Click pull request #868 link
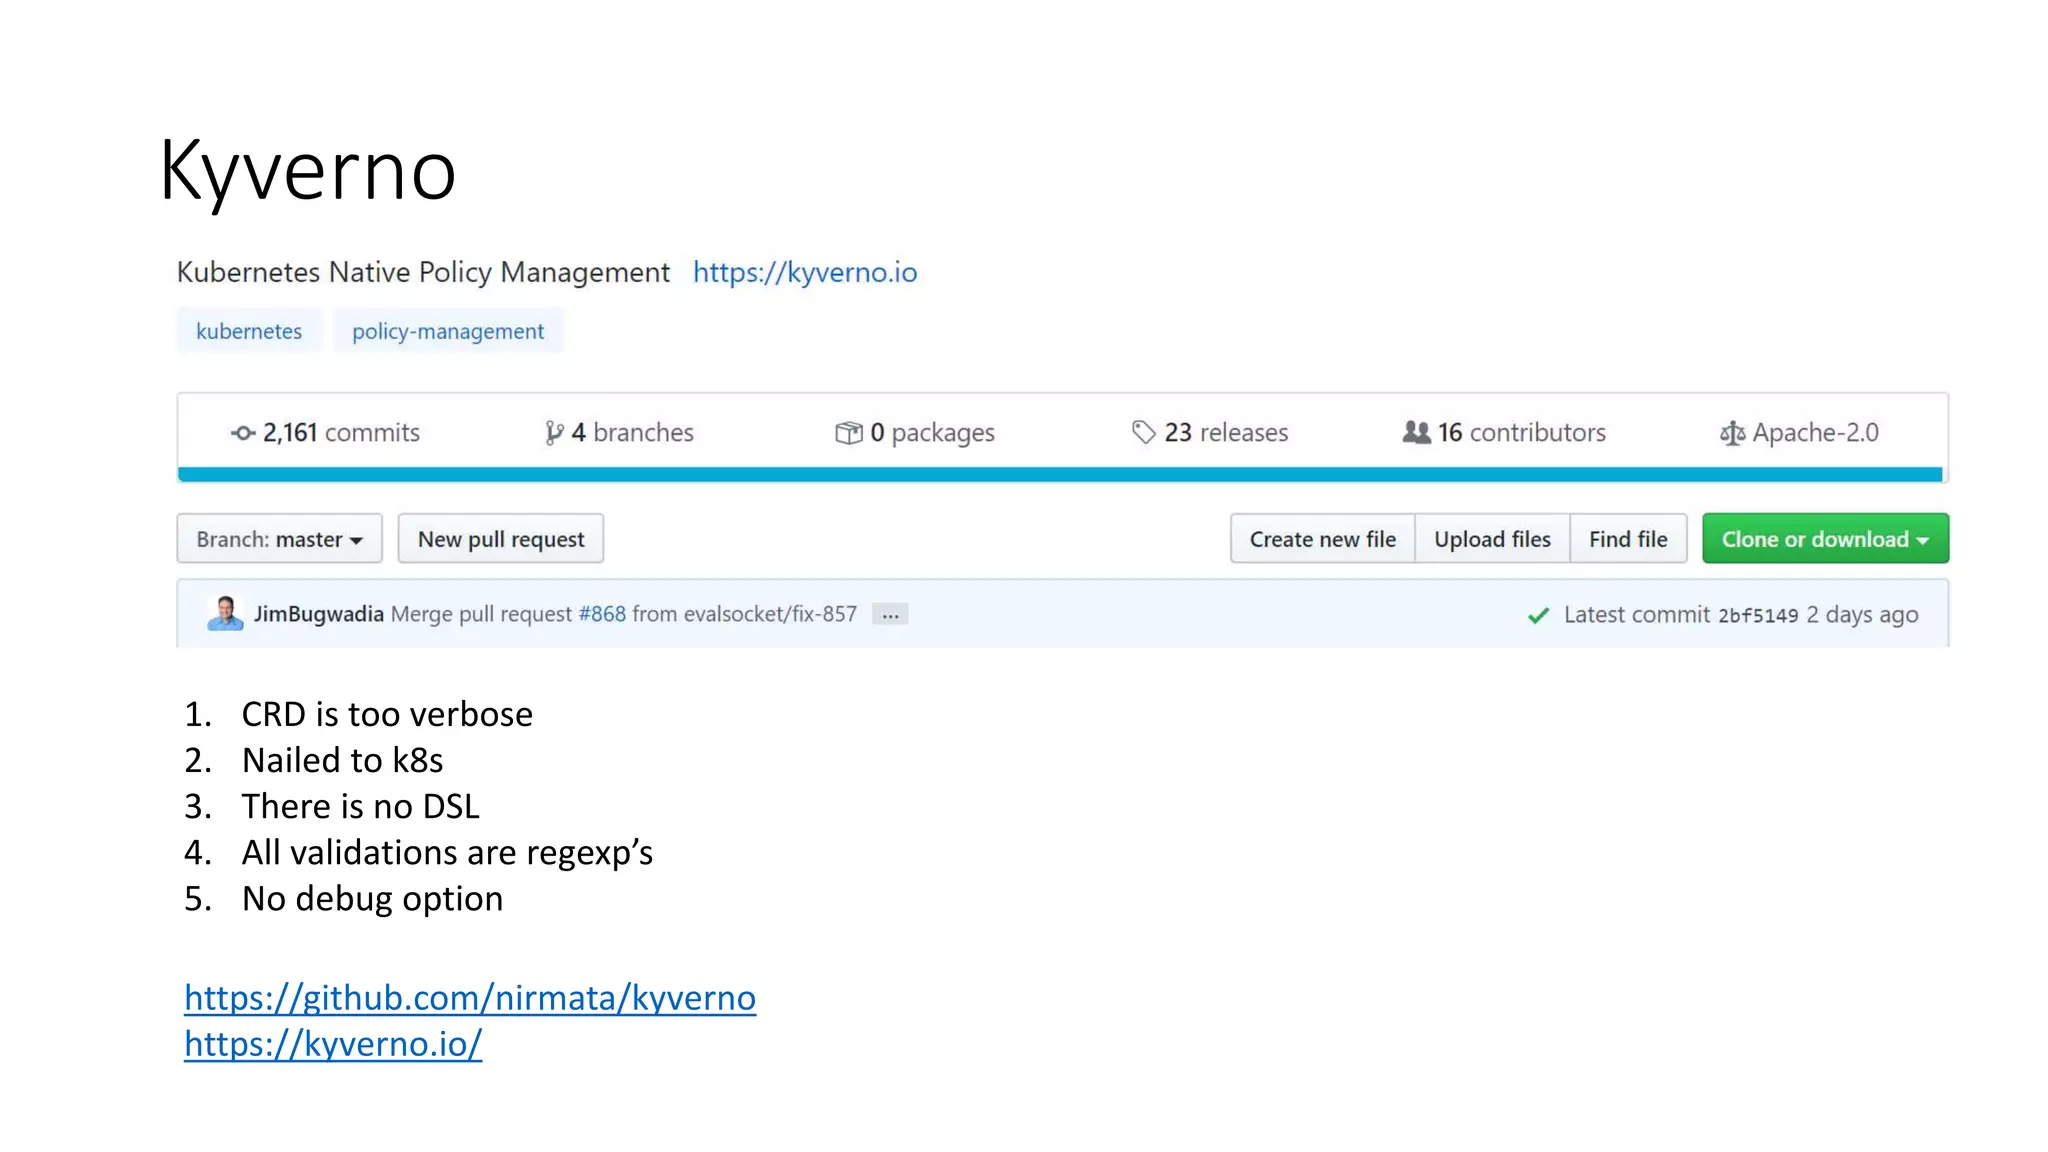Viewport: 2048px width, 1152px height. 602,614
